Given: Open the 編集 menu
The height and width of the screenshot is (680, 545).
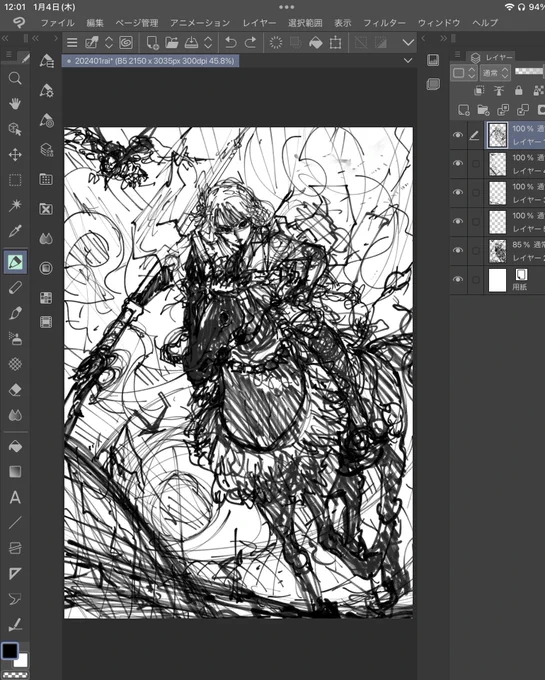Looking at the screenshot, I should coord(95,23).
